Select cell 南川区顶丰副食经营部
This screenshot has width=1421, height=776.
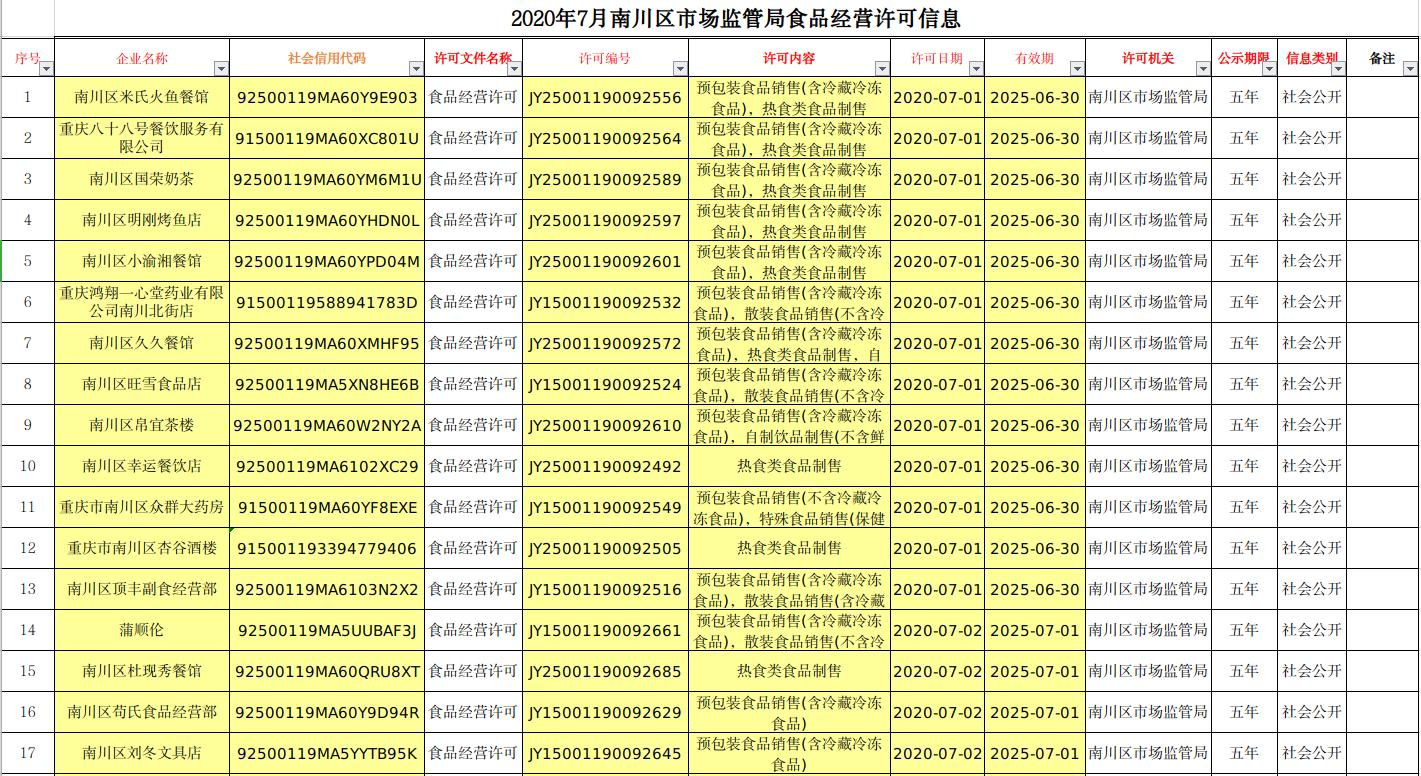[142, 589]
